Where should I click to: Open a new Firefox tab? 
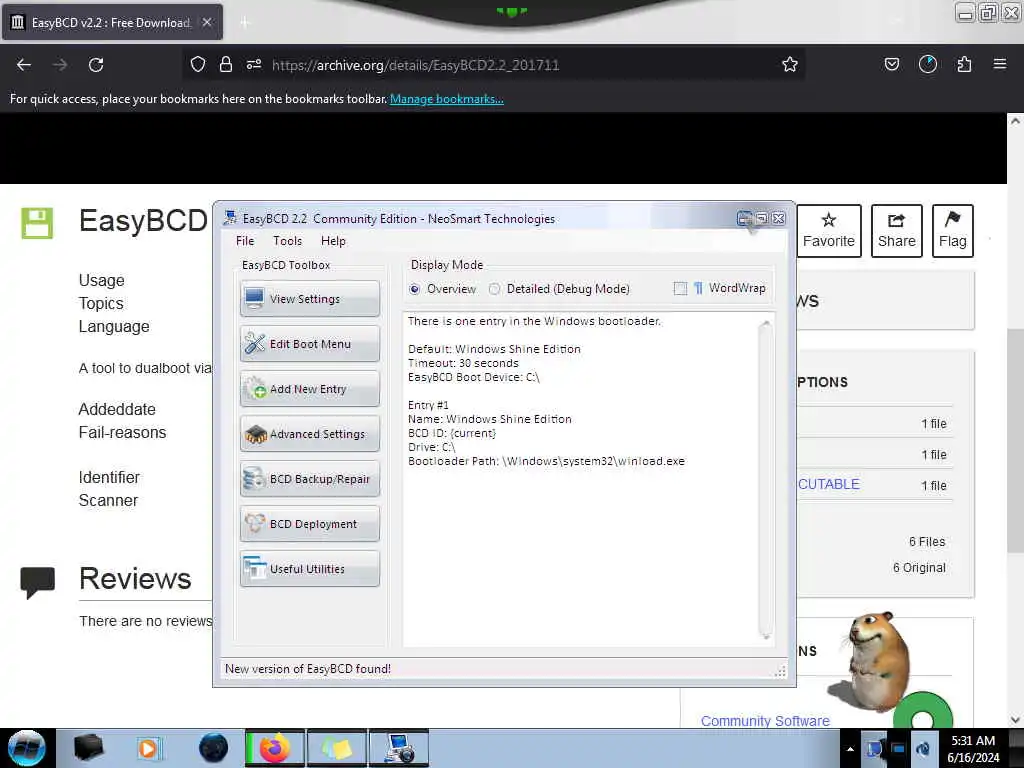pyautogui.click(x=245, y=23)
